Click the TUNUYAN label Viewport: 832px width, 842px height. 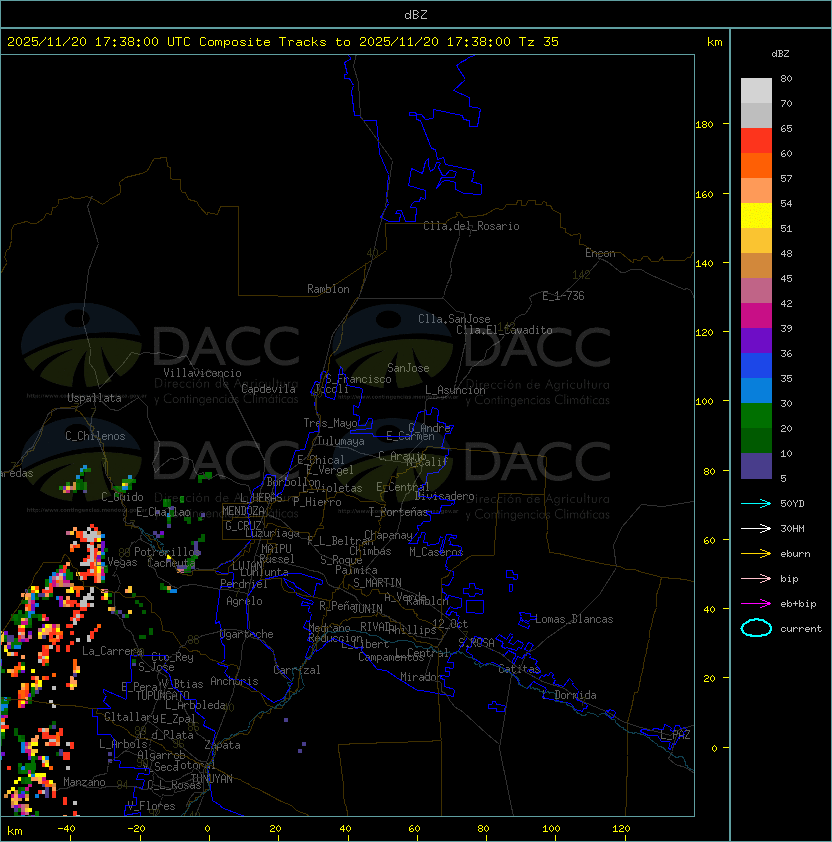click(212, 778)
